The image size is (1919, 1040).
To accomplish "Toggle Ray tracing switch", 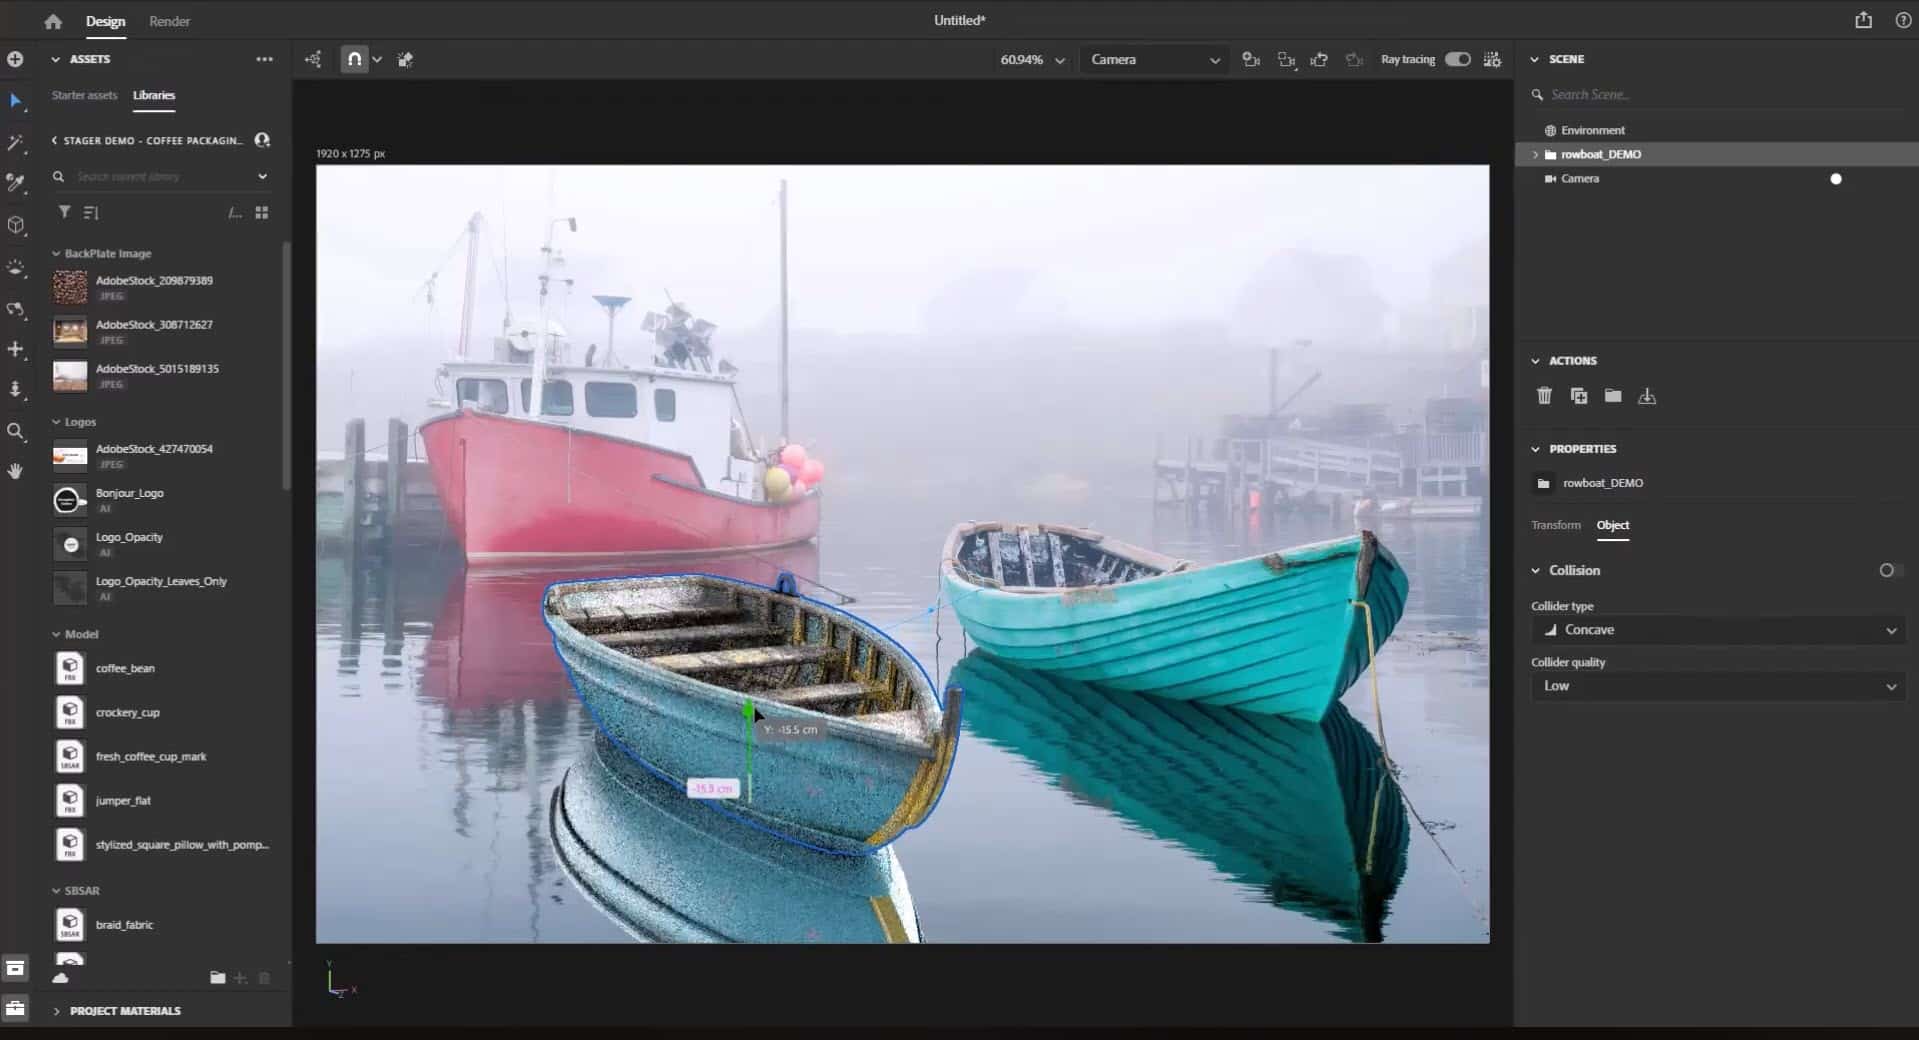I will [x=1457, y=59].
